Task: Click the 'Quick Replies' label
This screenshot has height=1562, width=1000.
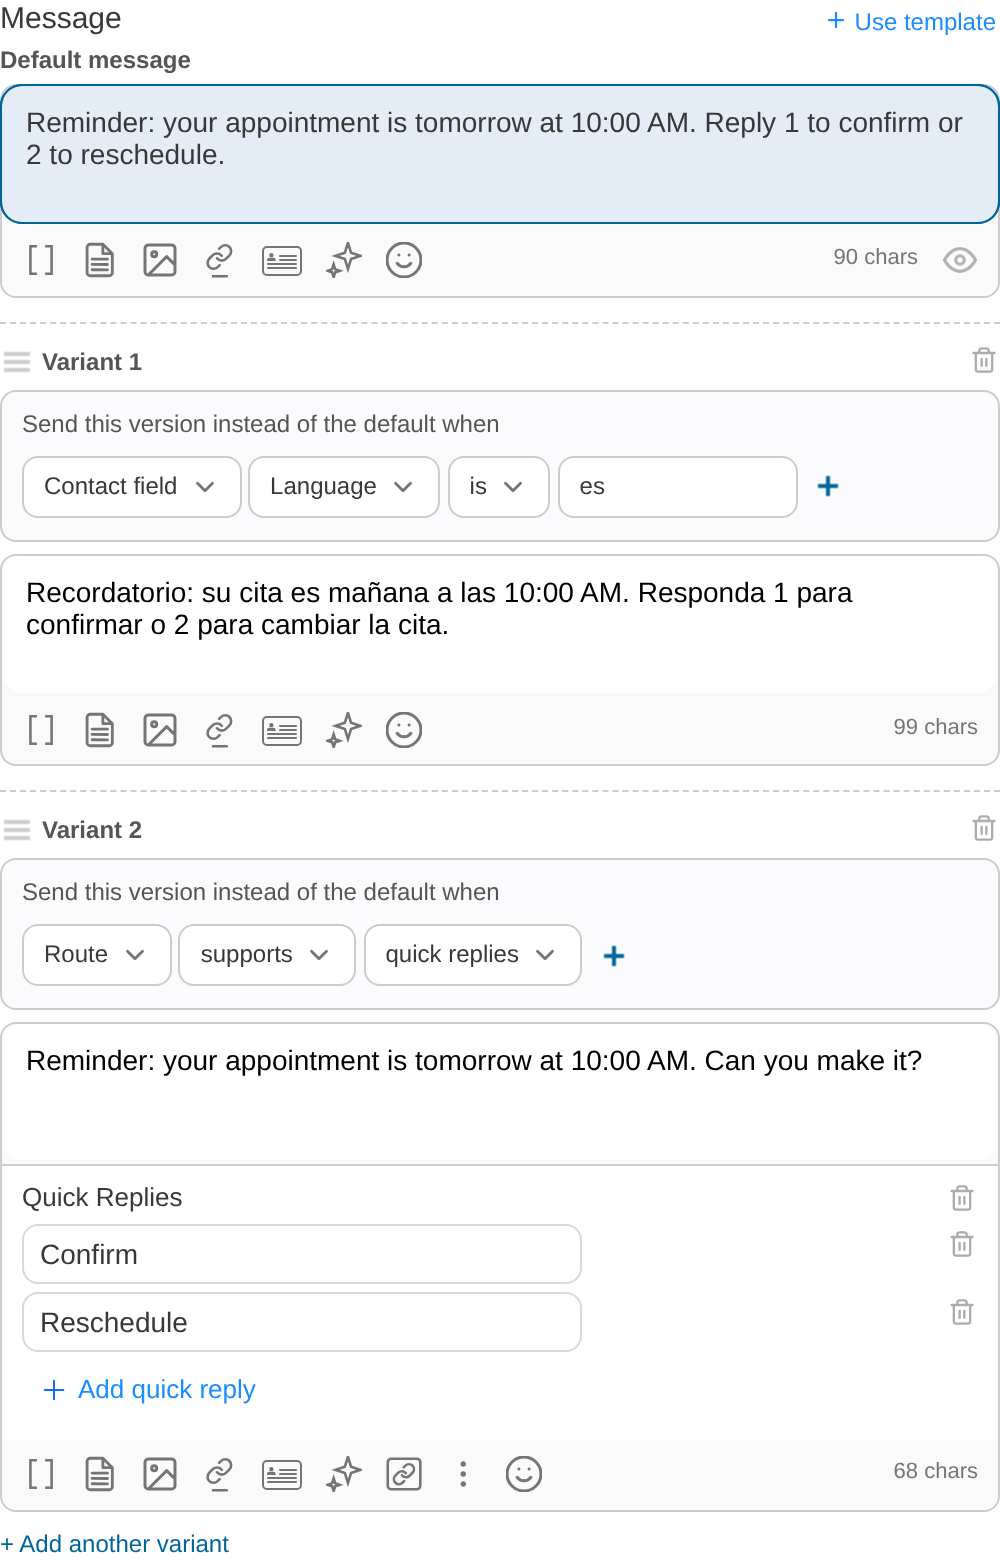Action: click(x=102, y=1198)
